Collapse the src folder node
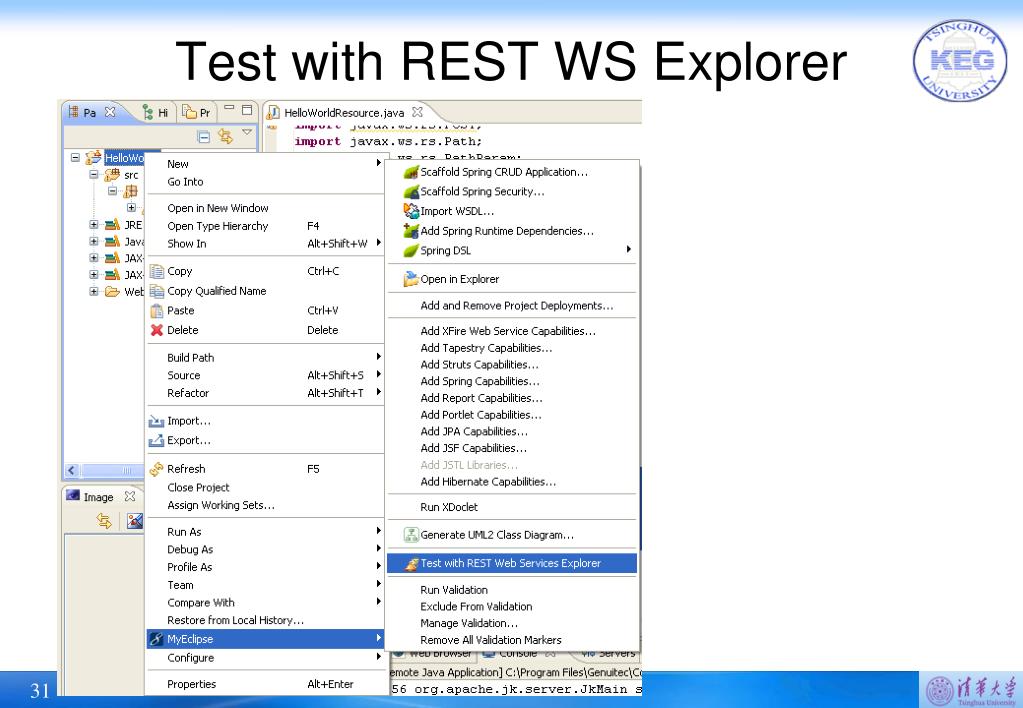The width and height of the screenshot is (1023, 708). (94, 175)
